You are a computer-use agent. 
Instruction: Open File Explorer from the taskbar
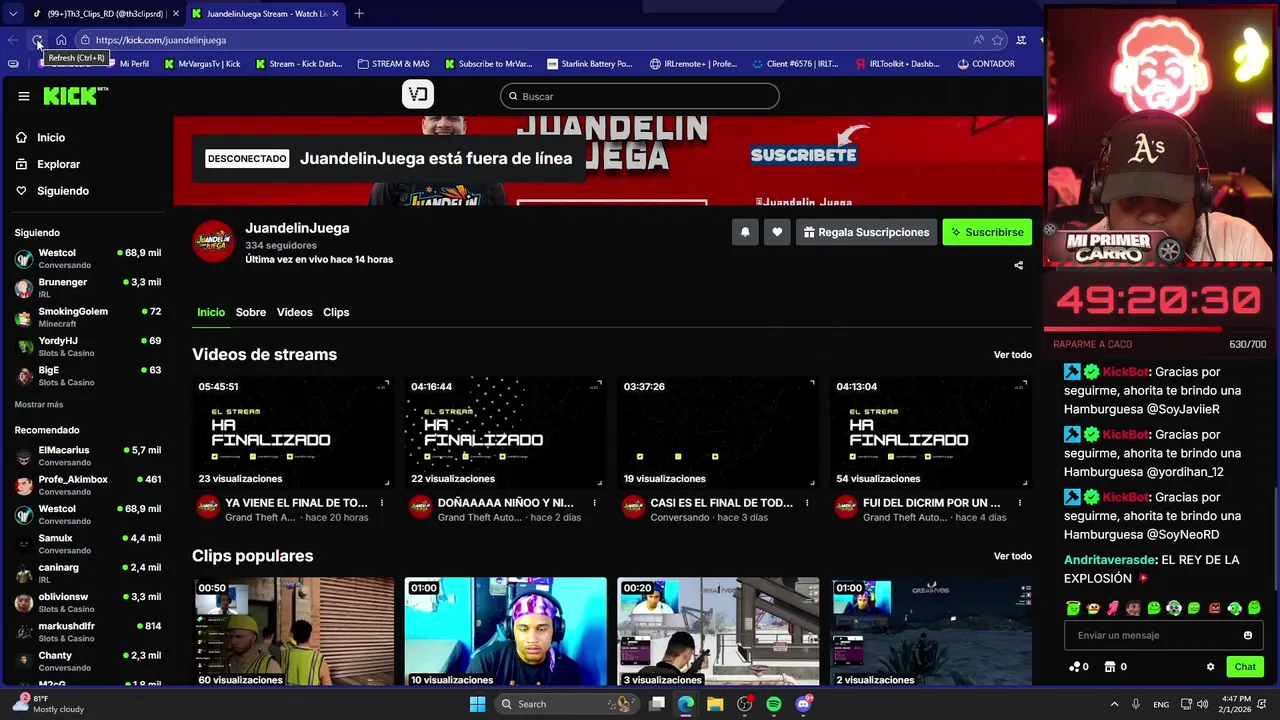point(715,704)
